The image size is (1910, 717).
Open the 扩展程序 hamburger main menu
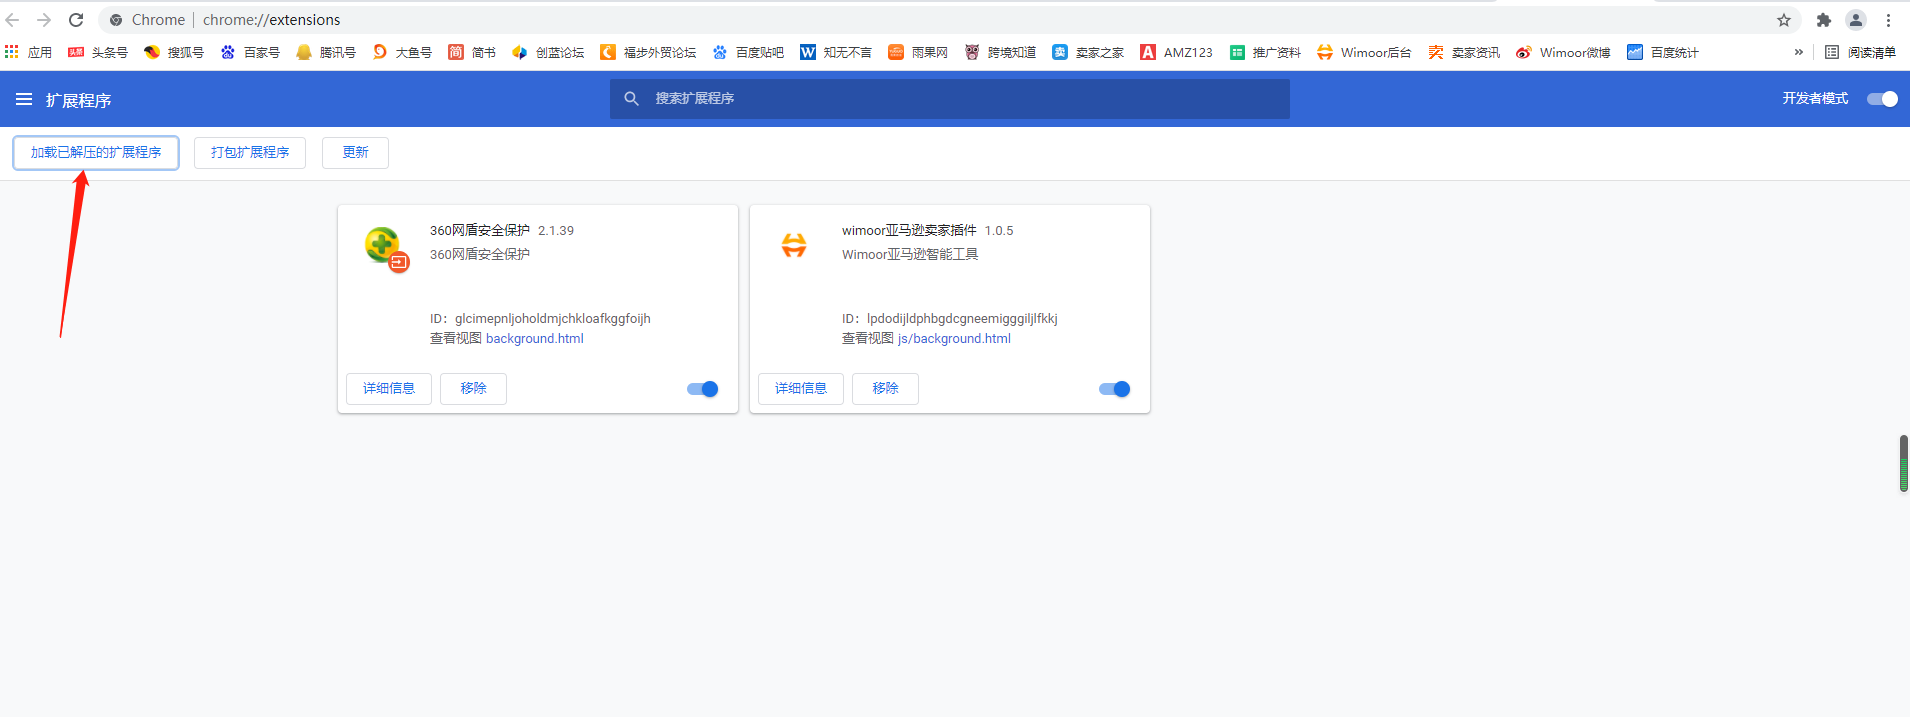(24, 99)
